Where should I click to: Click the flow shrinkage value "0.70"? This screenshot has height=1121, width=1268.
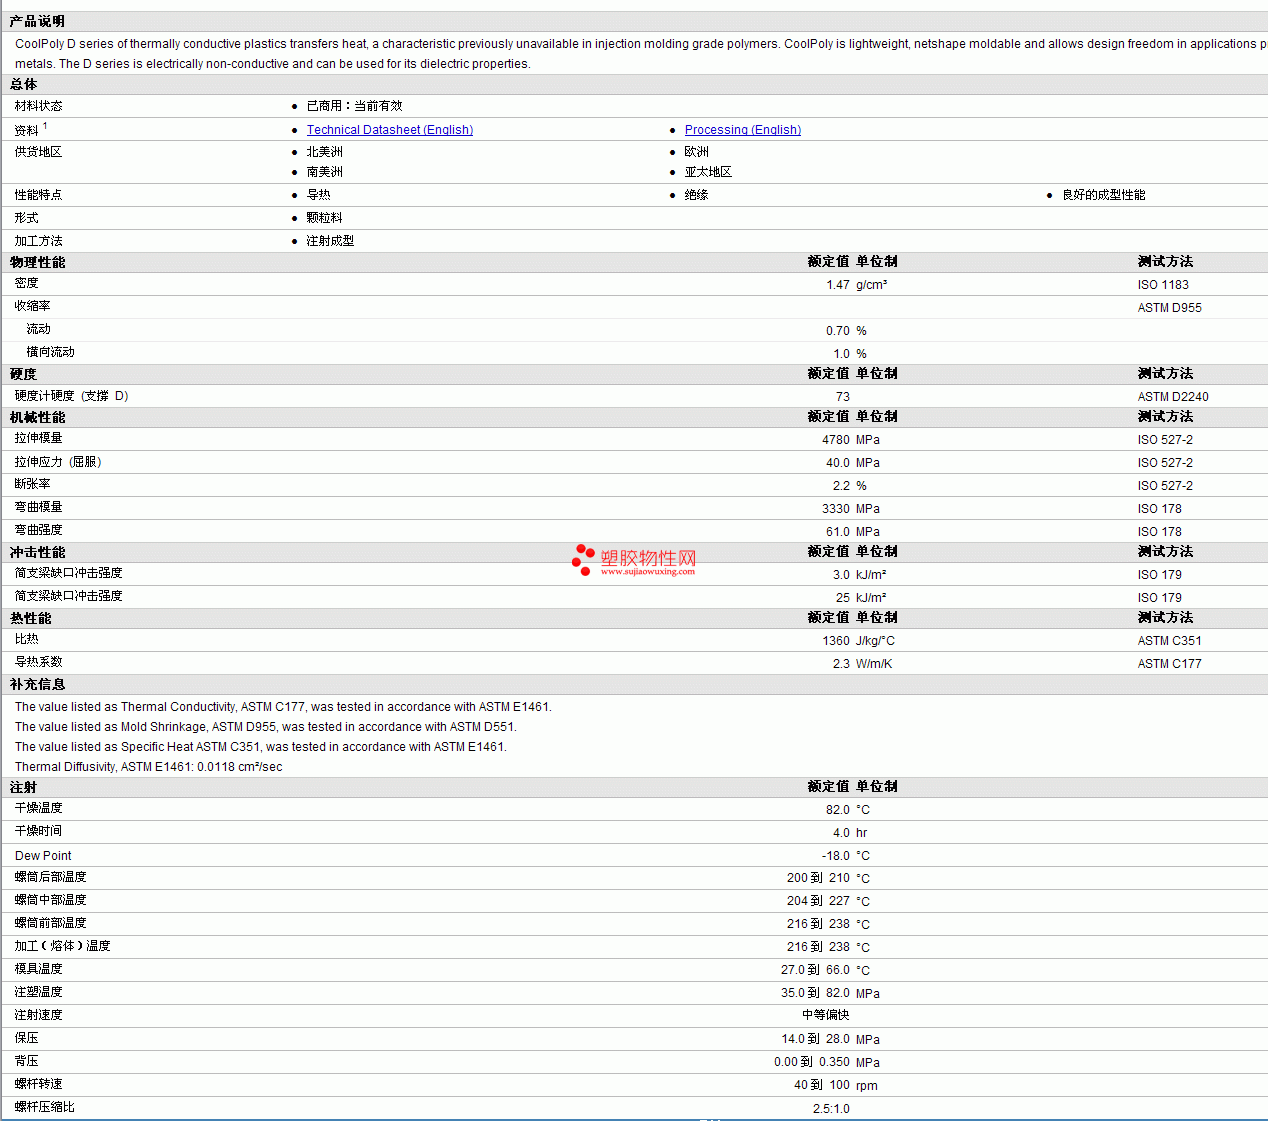pyautogui.click(x=838, y=331)
